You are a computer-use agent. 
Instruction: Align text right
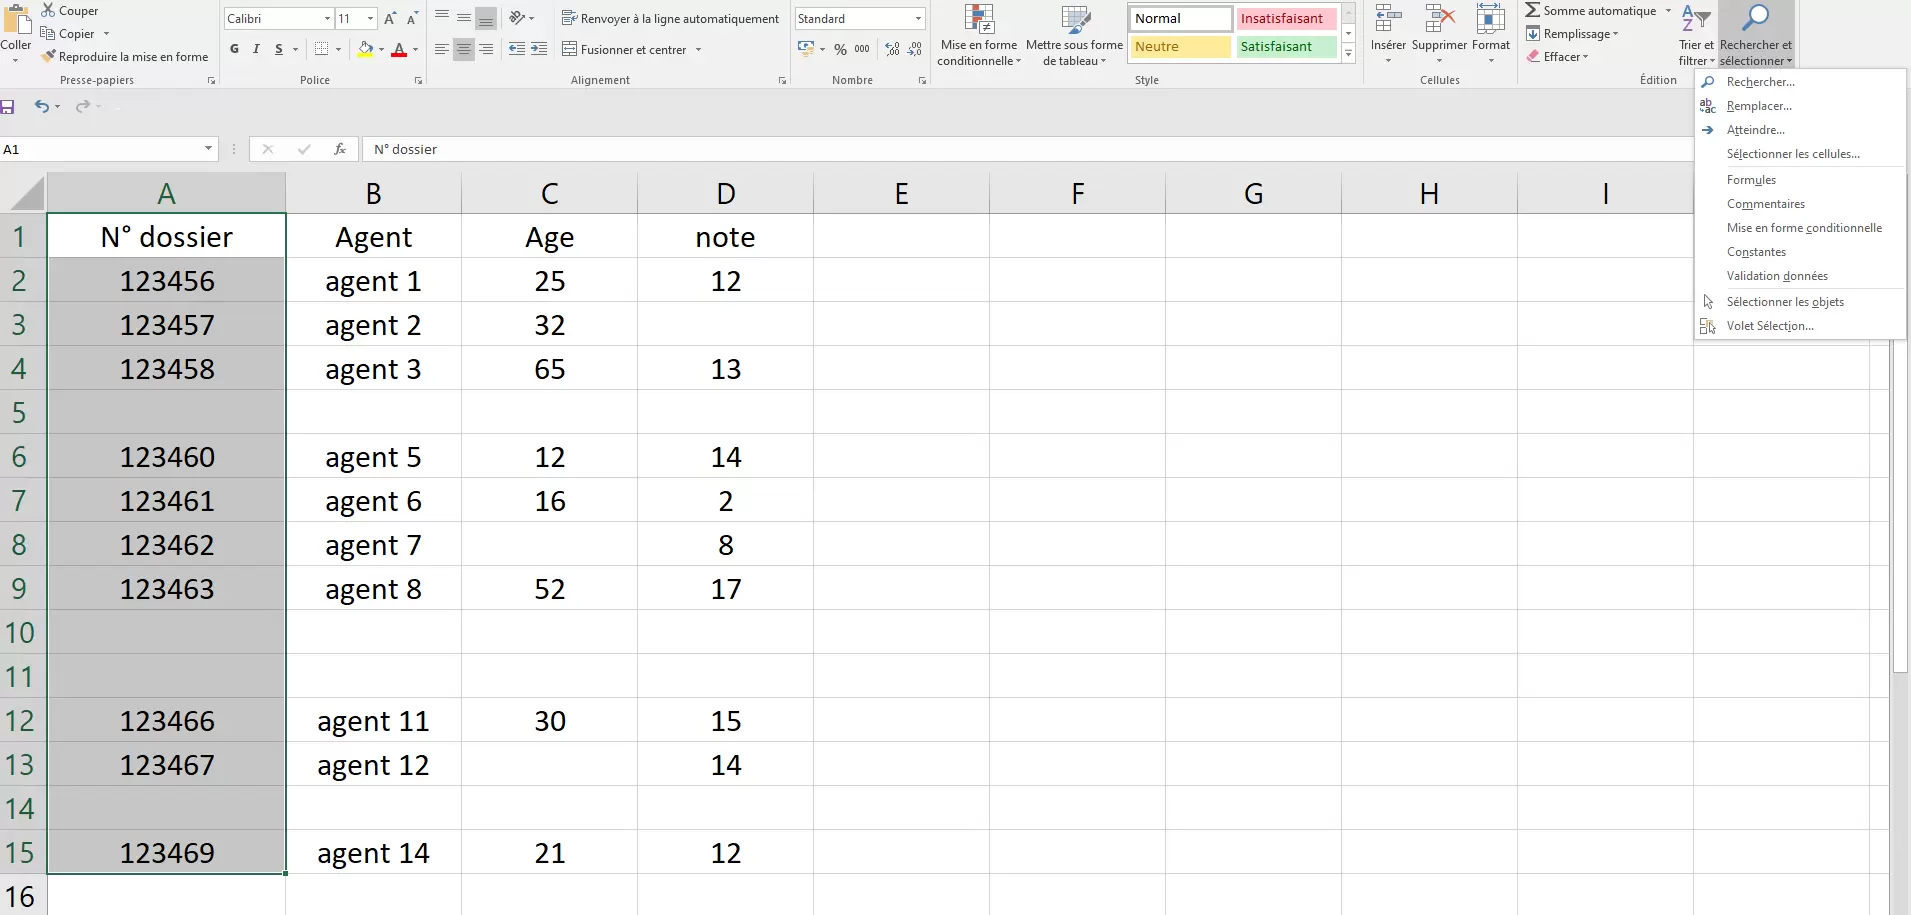pyautogui.click(x=486, y=49)
